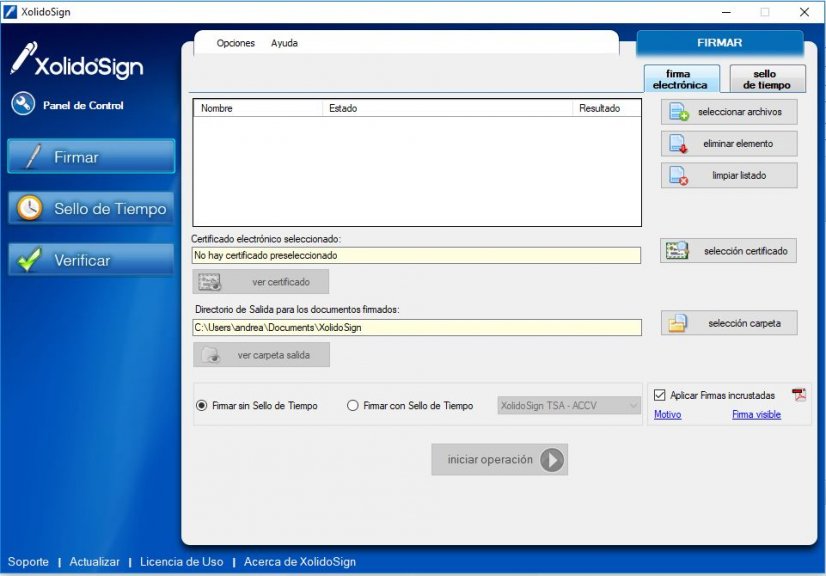
Task: Click the clock icon for Sello de Tiempo
Action: (x=30, y=208)
